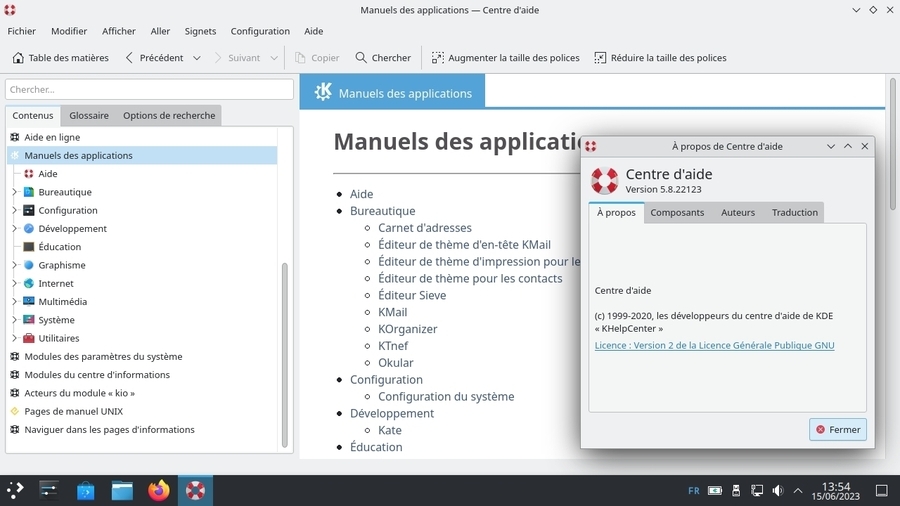Open the Précédent history dropdown arrow
Viewport: 900px width, 506px height.
click(x=197, y=58)
